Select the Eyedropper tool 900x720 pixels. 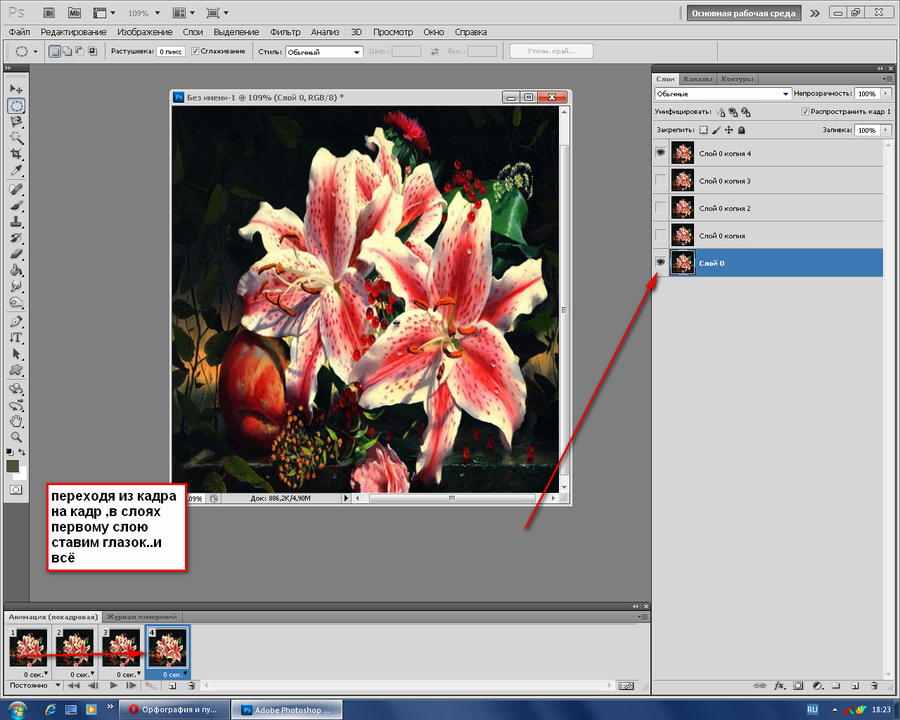click(x=16, y=171)
